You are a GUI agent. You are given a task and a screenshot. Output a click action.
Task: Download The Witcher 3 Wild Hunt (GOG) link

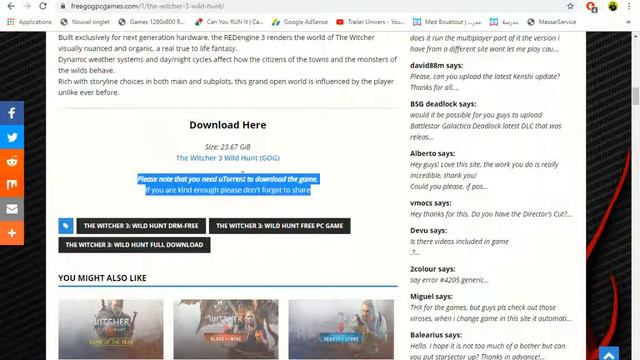(x=228, y=158)
